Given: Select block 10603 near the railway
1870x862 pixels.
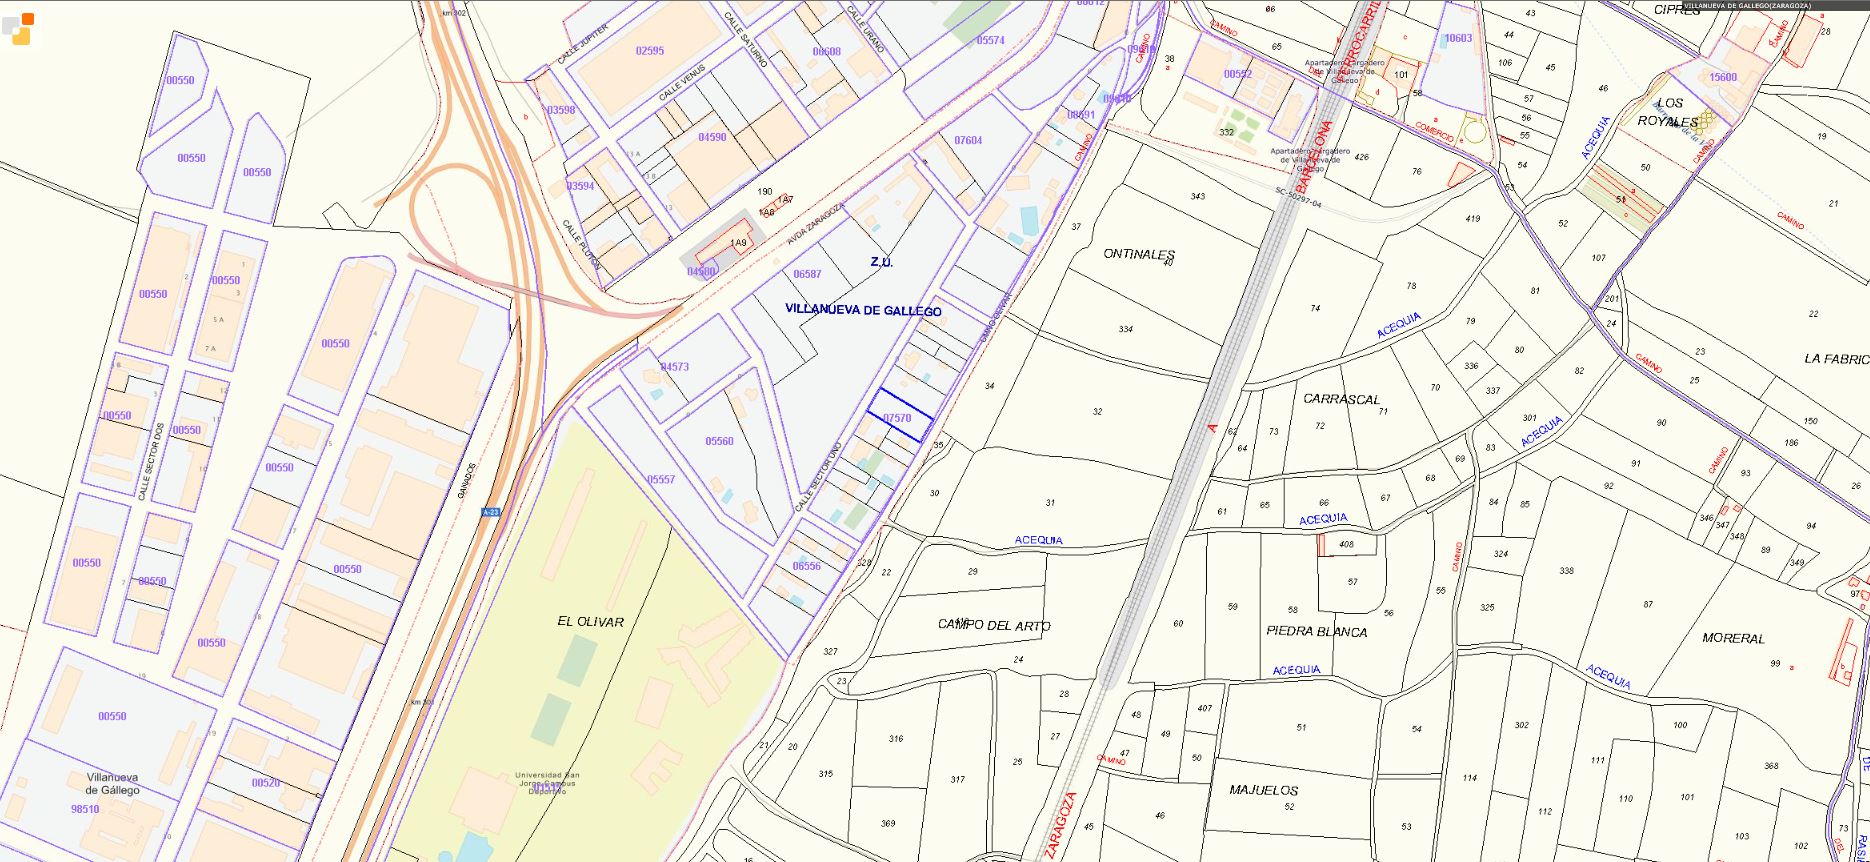Looking at the screenshot, I should click(x=1458, y=38).
